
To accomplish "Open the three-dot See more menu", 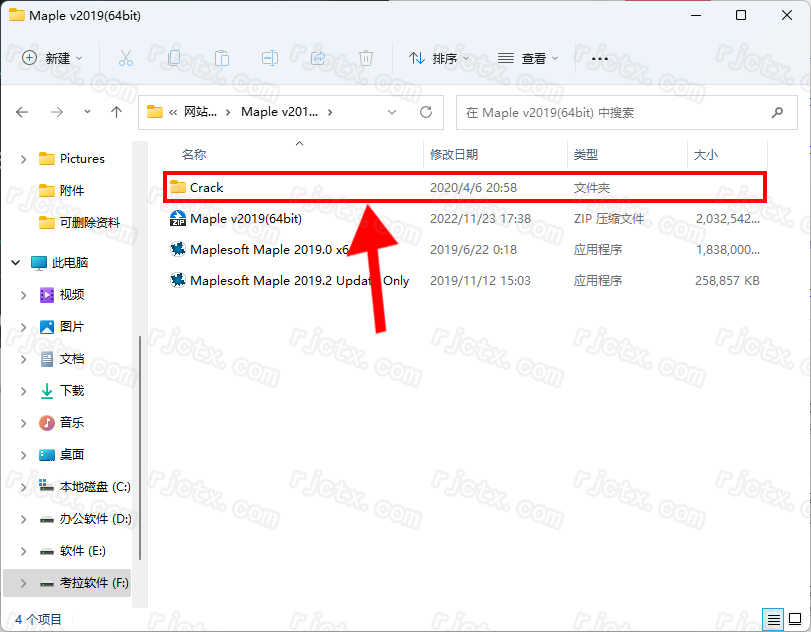I will coord(600,58).
